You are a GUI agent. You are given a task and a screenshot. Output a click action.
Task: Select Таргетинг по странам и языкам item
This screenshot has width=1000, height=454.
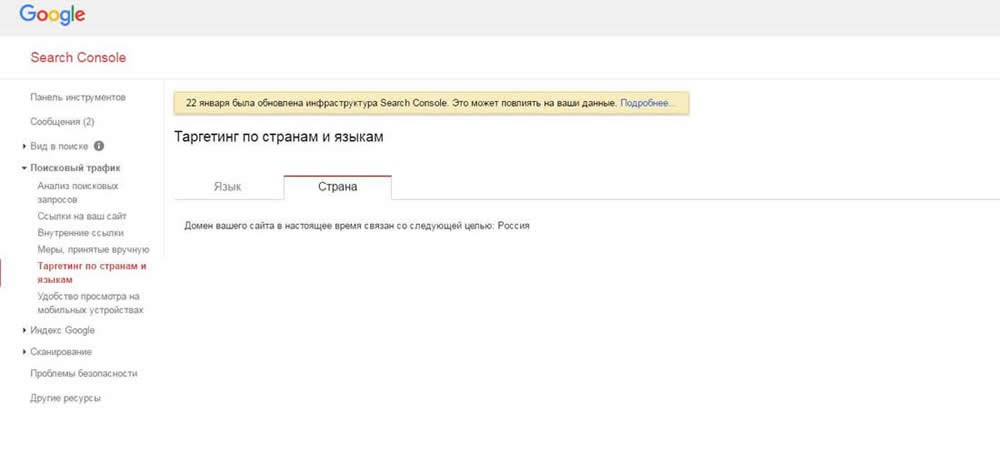coord(91,273)
